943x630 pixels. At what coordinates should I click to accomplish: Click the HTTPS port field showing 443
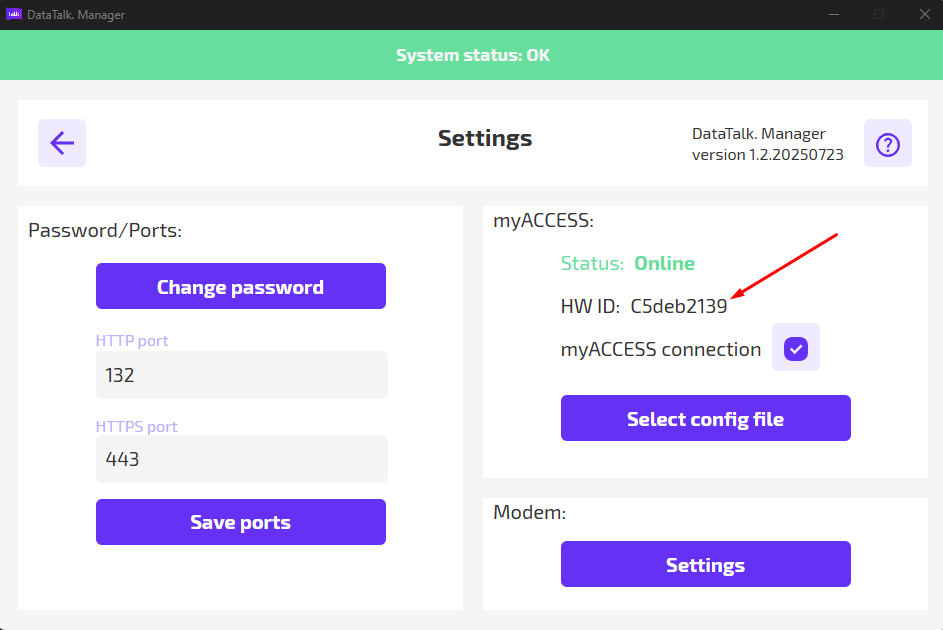(241, 460)
